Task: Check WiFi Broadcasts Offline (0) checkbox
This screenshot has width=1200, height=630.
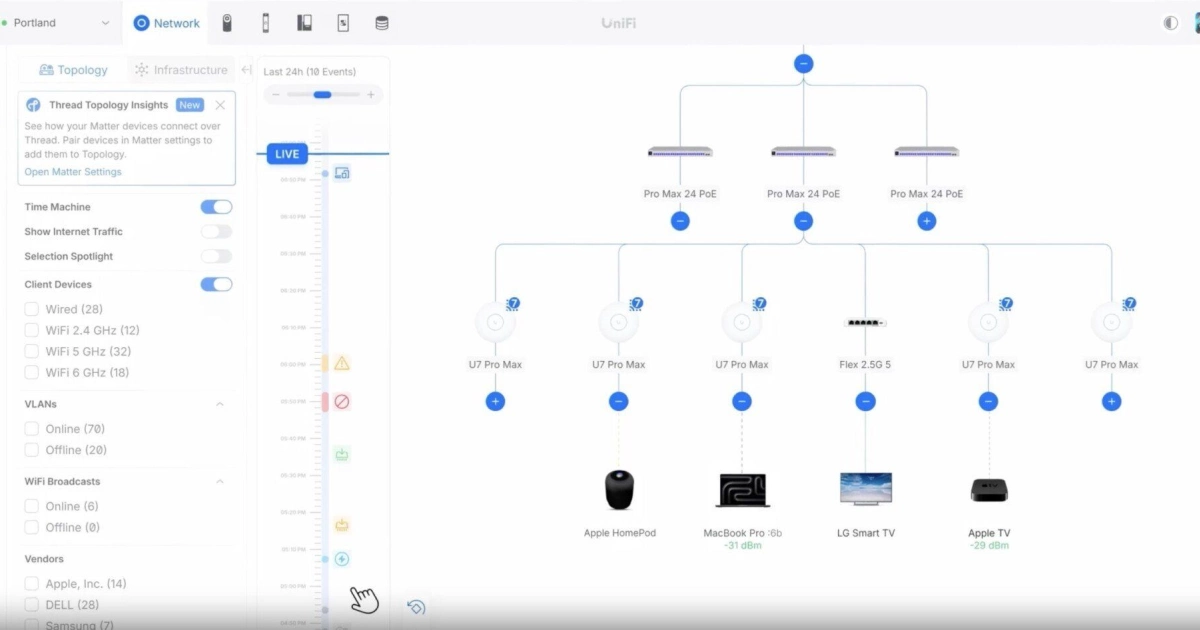Action: click(32, 527)
